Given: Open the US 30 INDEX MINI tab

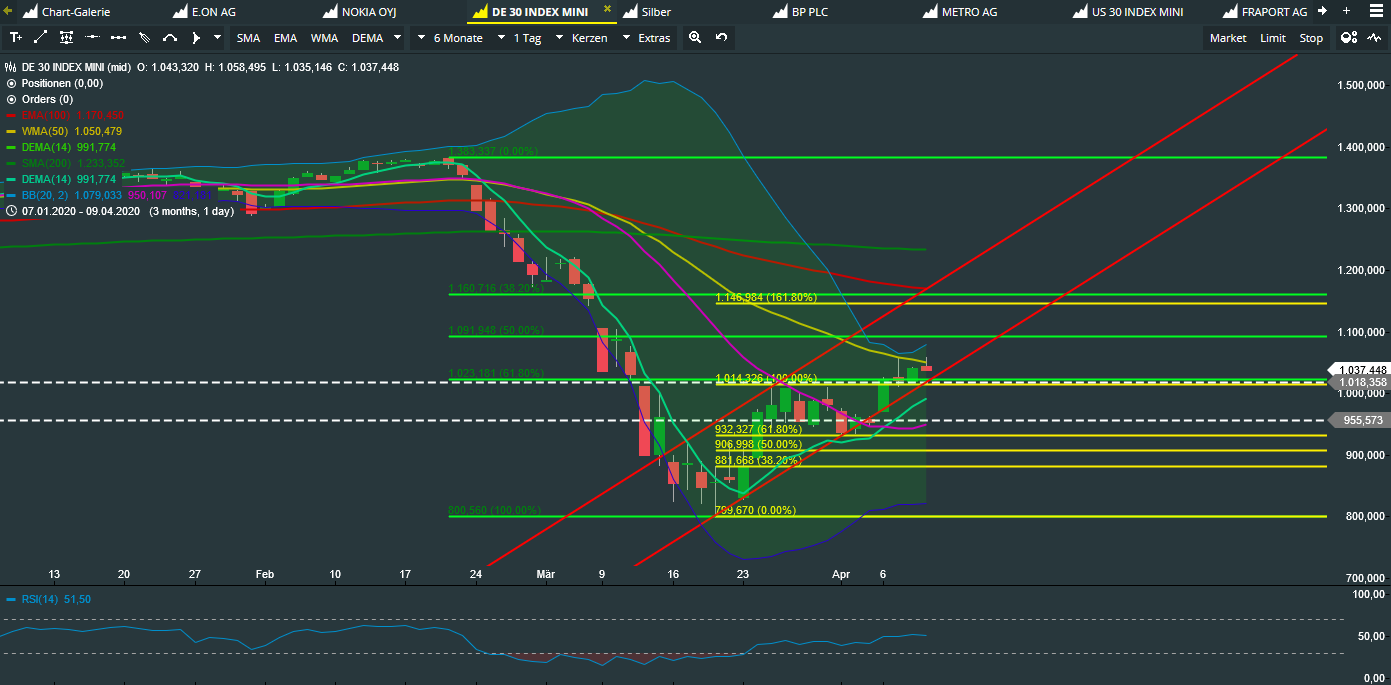Looking at the screenshot, I should click(x=1127, y=12).
